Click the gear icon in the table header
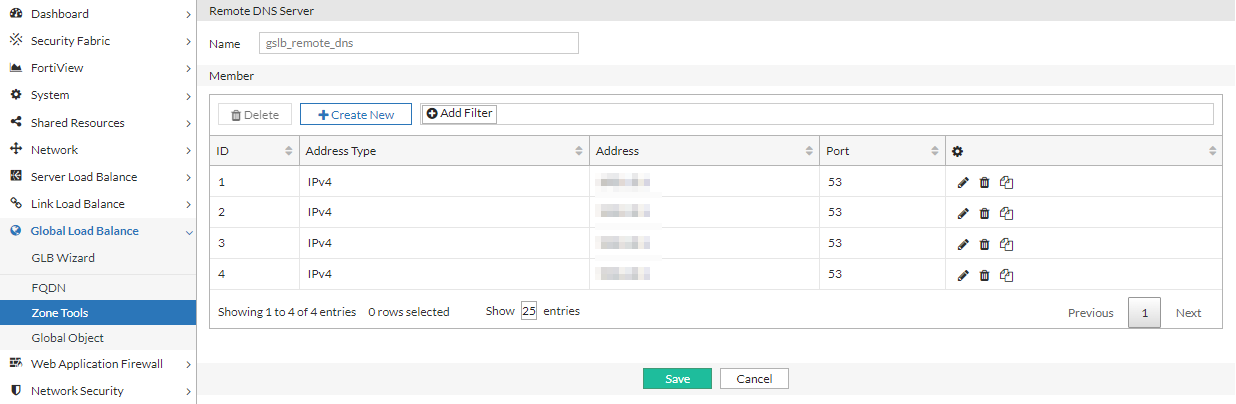This screenshot has width=1236, height=404. [x=957, y=151]
